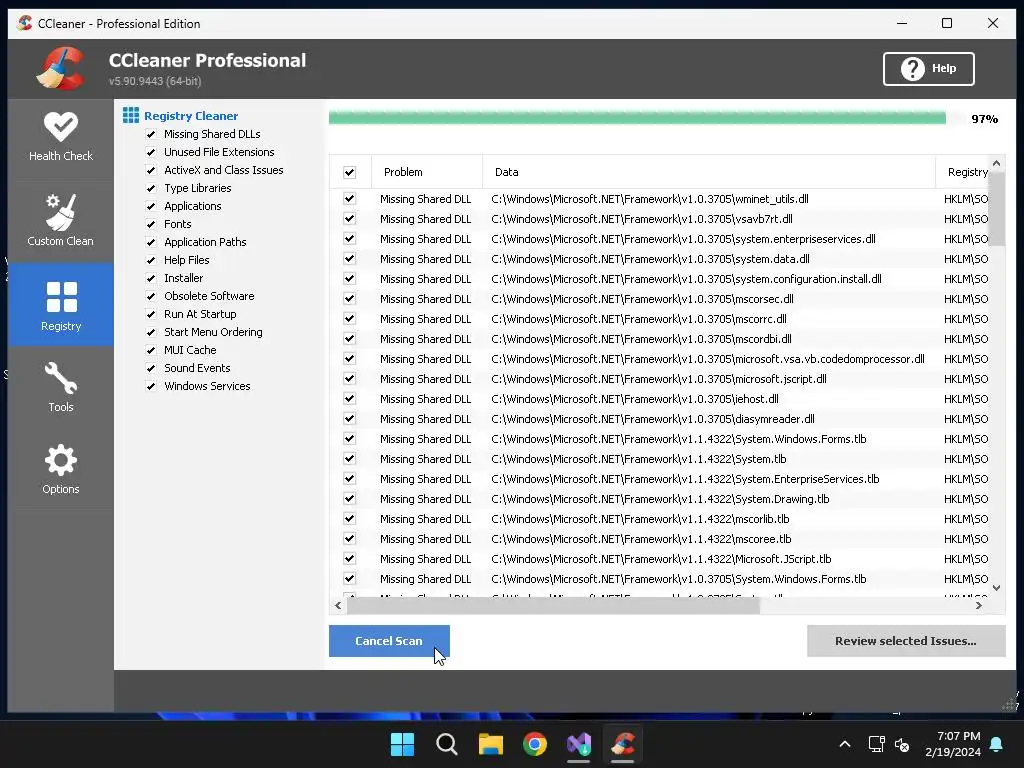Image resolution: width=1024 pixels, height=768 pixels.
Task: Toggle Application Paths checkbox
Action: pyautogui.click(x=151, y=242)
